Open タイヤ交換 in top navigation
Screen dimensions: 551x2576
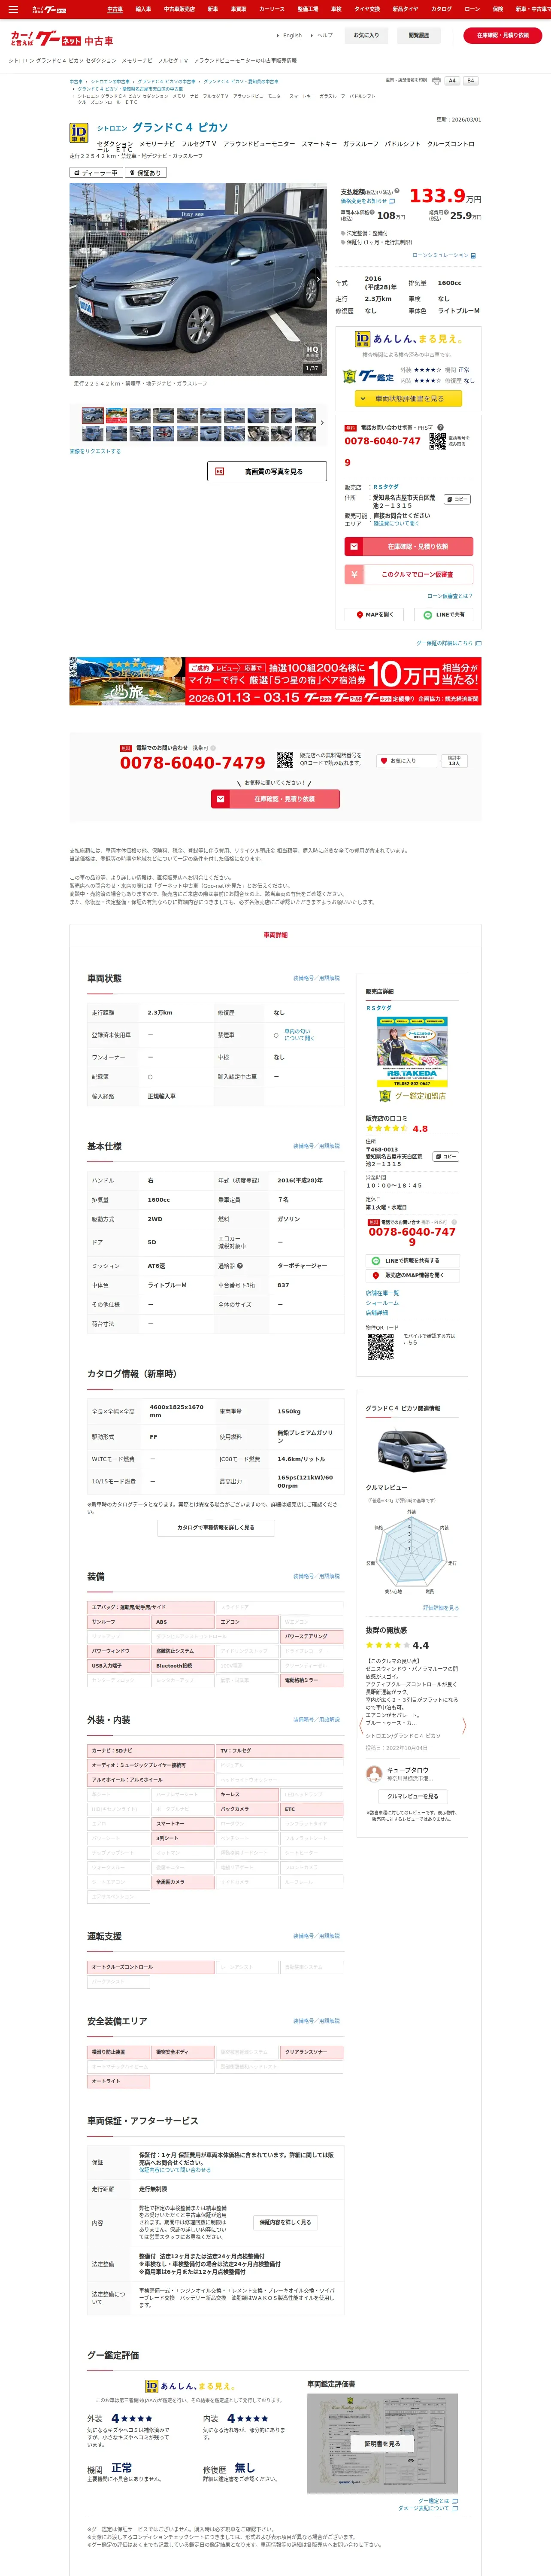pos(367,9)
